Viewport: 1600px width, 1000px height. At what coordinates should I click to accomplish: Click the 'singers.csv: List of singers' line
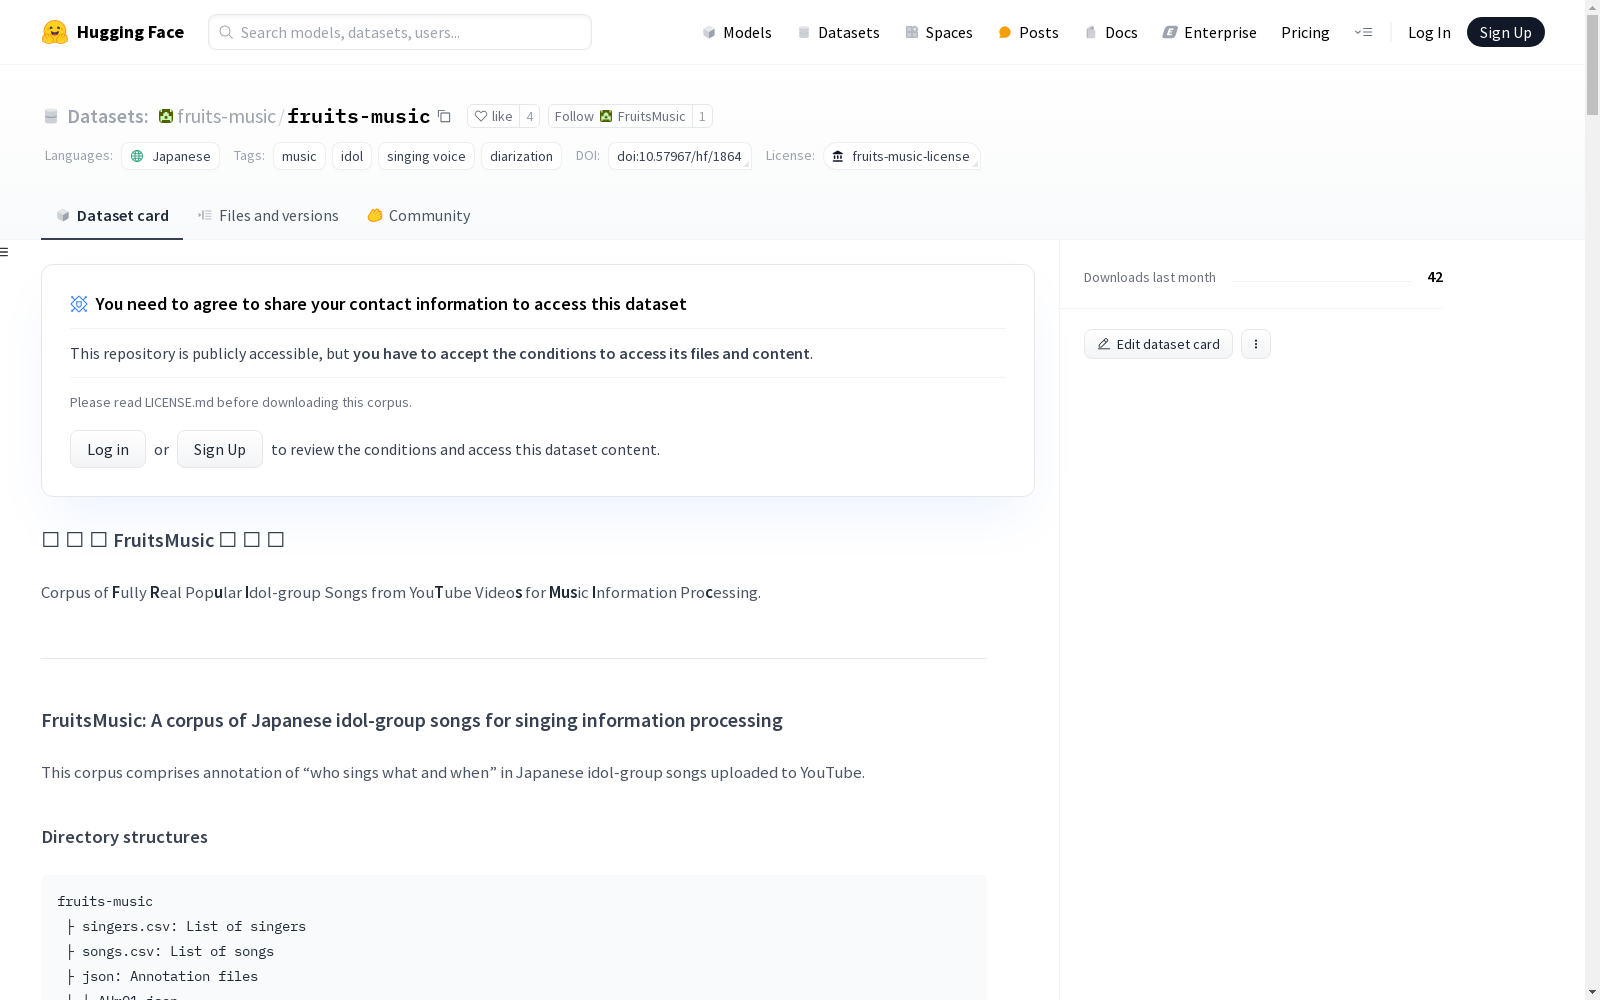click(194, 927)
